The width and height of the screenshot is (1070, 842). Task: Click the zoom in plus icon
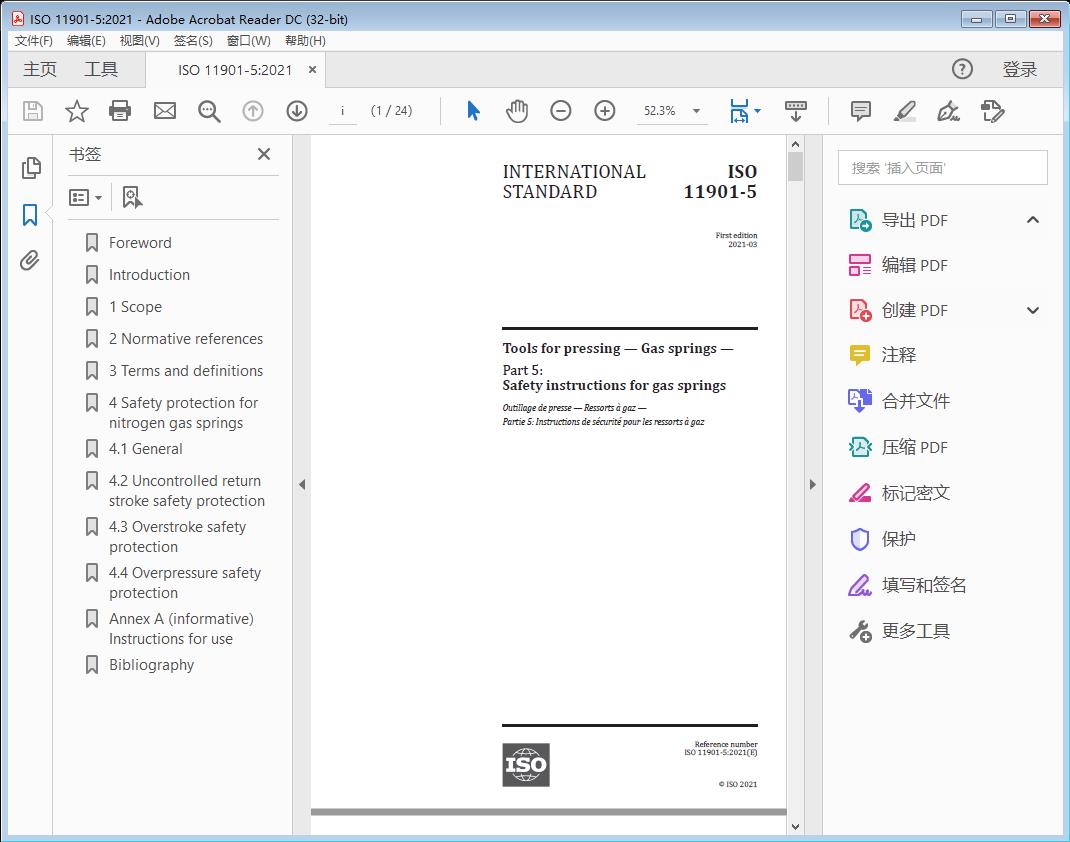click(x=605, y=111)
